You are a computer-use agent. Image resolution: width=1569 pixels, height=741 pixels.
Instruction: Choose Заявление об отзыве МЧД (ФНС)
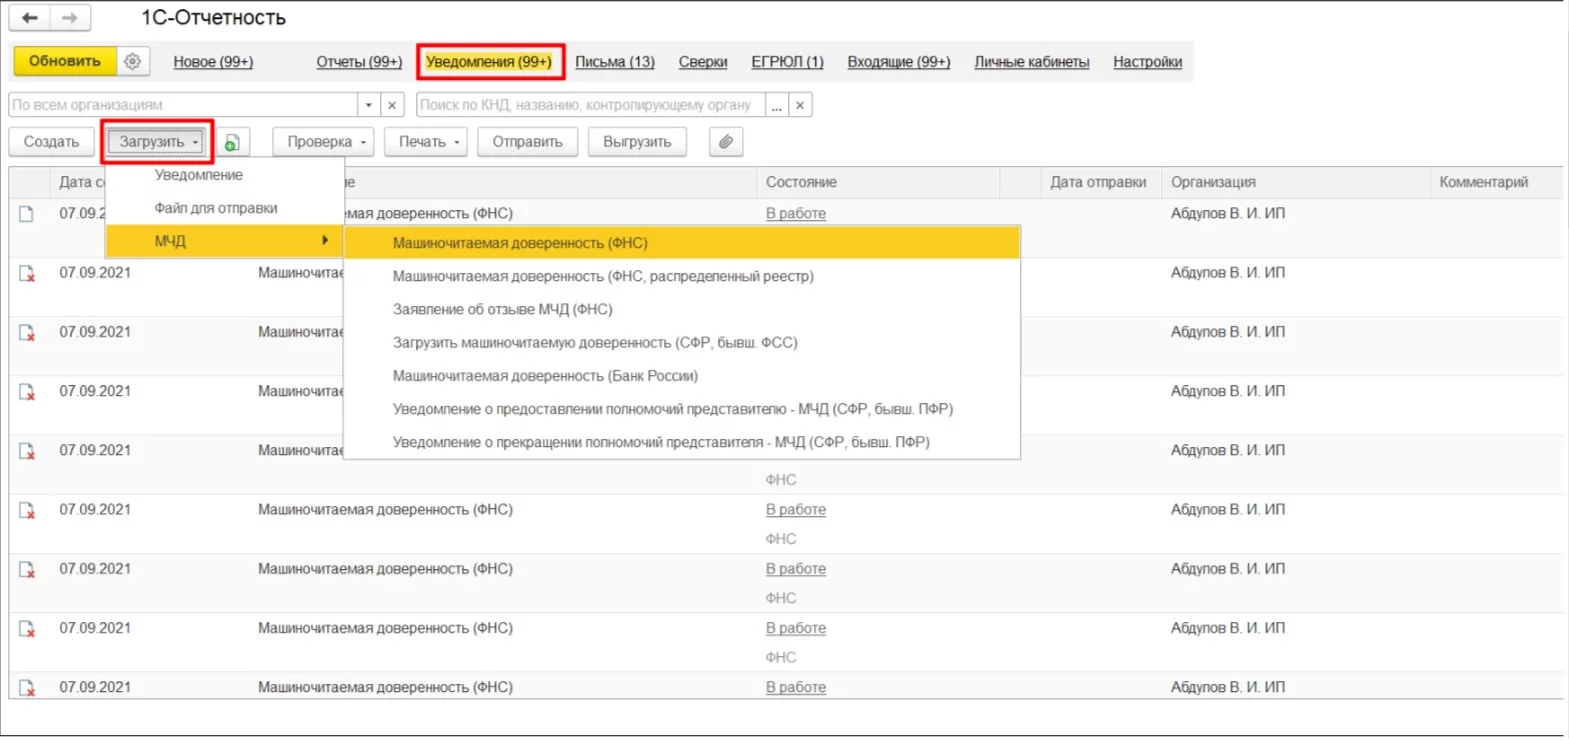[502, 310]
